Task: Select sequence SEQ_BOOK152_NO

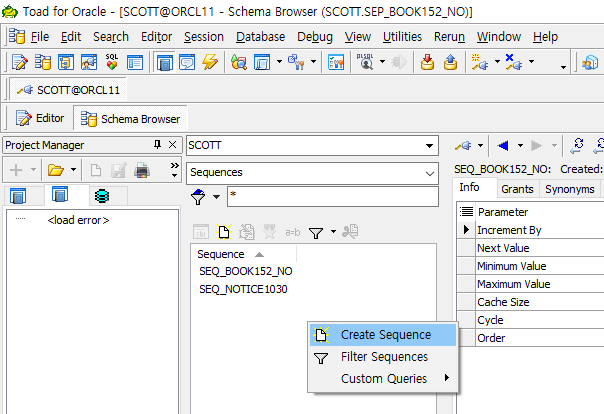Action: (x=246, y=272)
